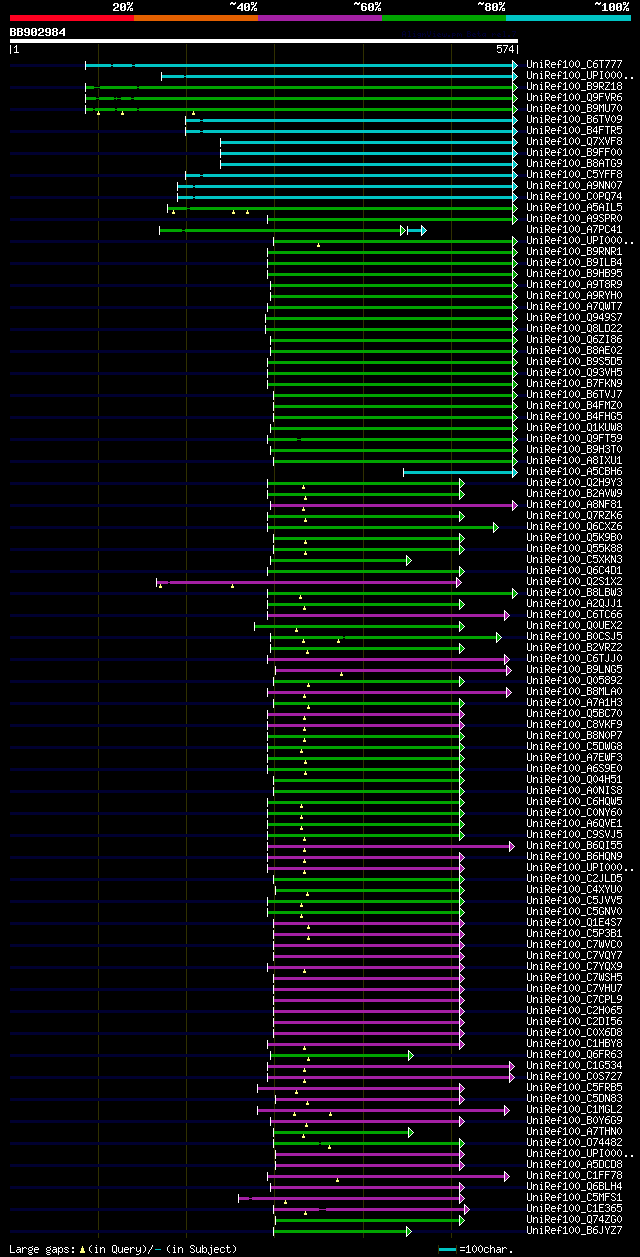Open entry UniRef100_A8NF81
640x1257 pixels.
[x=574, y=504]
